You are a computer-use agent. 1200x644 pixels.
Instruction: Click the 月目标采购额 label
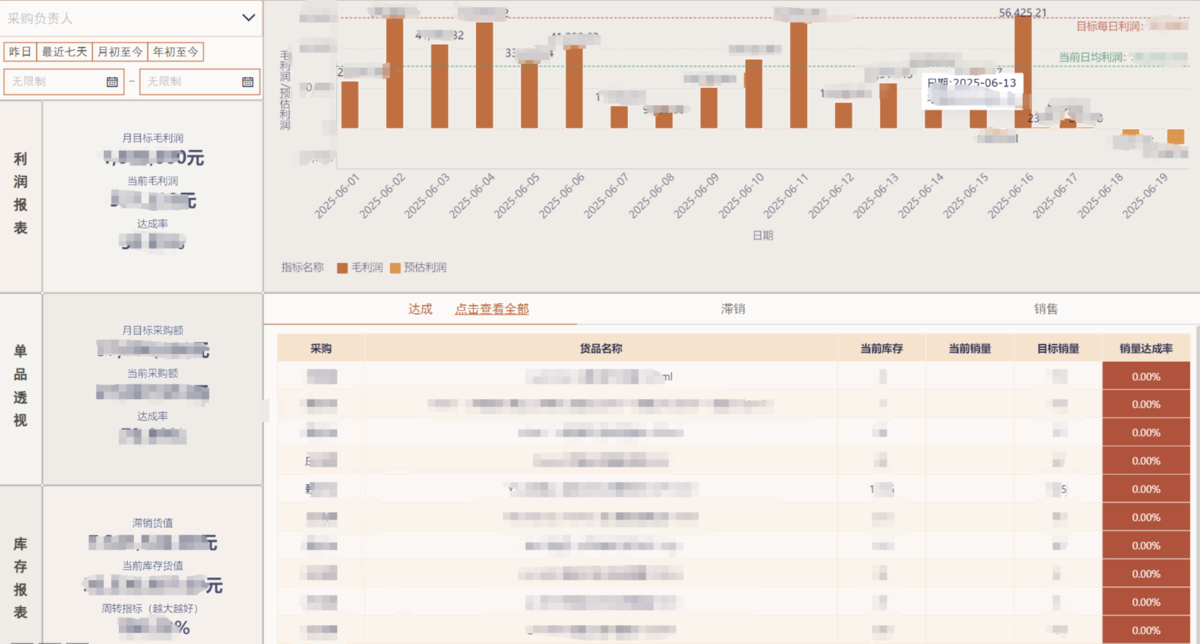[x=152, y=330]
